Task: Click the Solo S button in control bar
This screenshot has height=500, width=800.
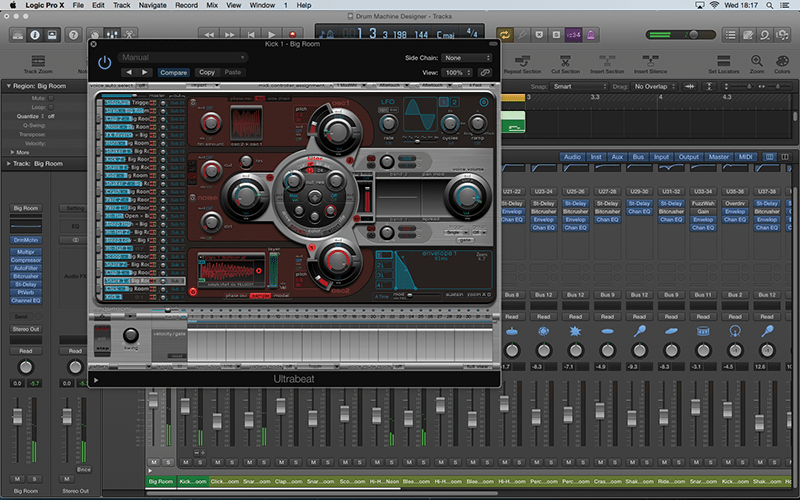Action: click(556, 35)
